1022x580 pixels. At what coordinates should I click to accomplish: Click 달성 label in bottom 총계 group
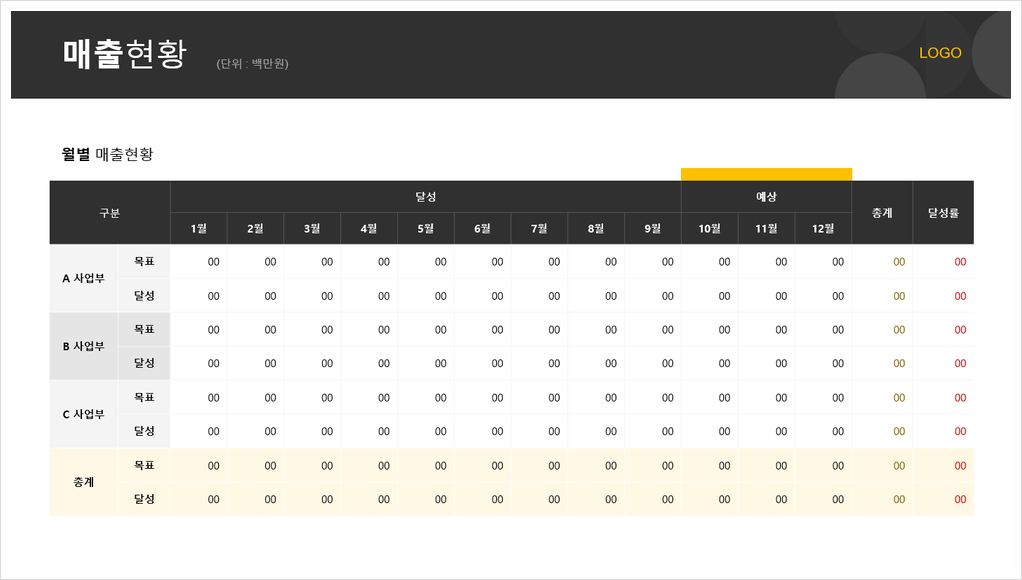144,499
